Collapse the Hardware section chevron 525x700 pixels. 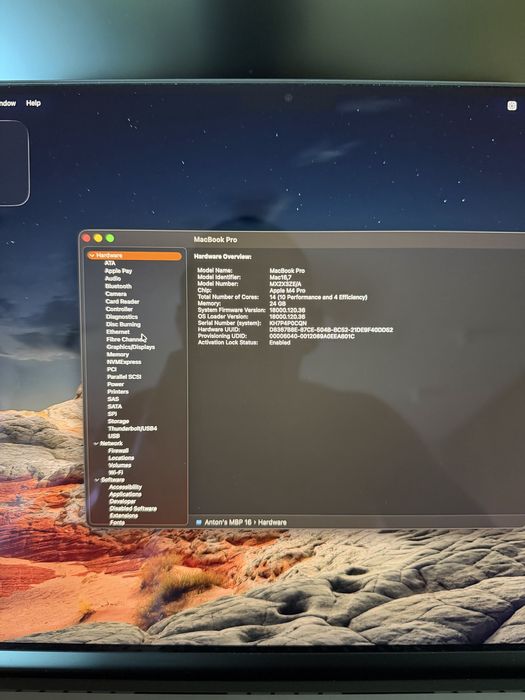pos(92,256)
